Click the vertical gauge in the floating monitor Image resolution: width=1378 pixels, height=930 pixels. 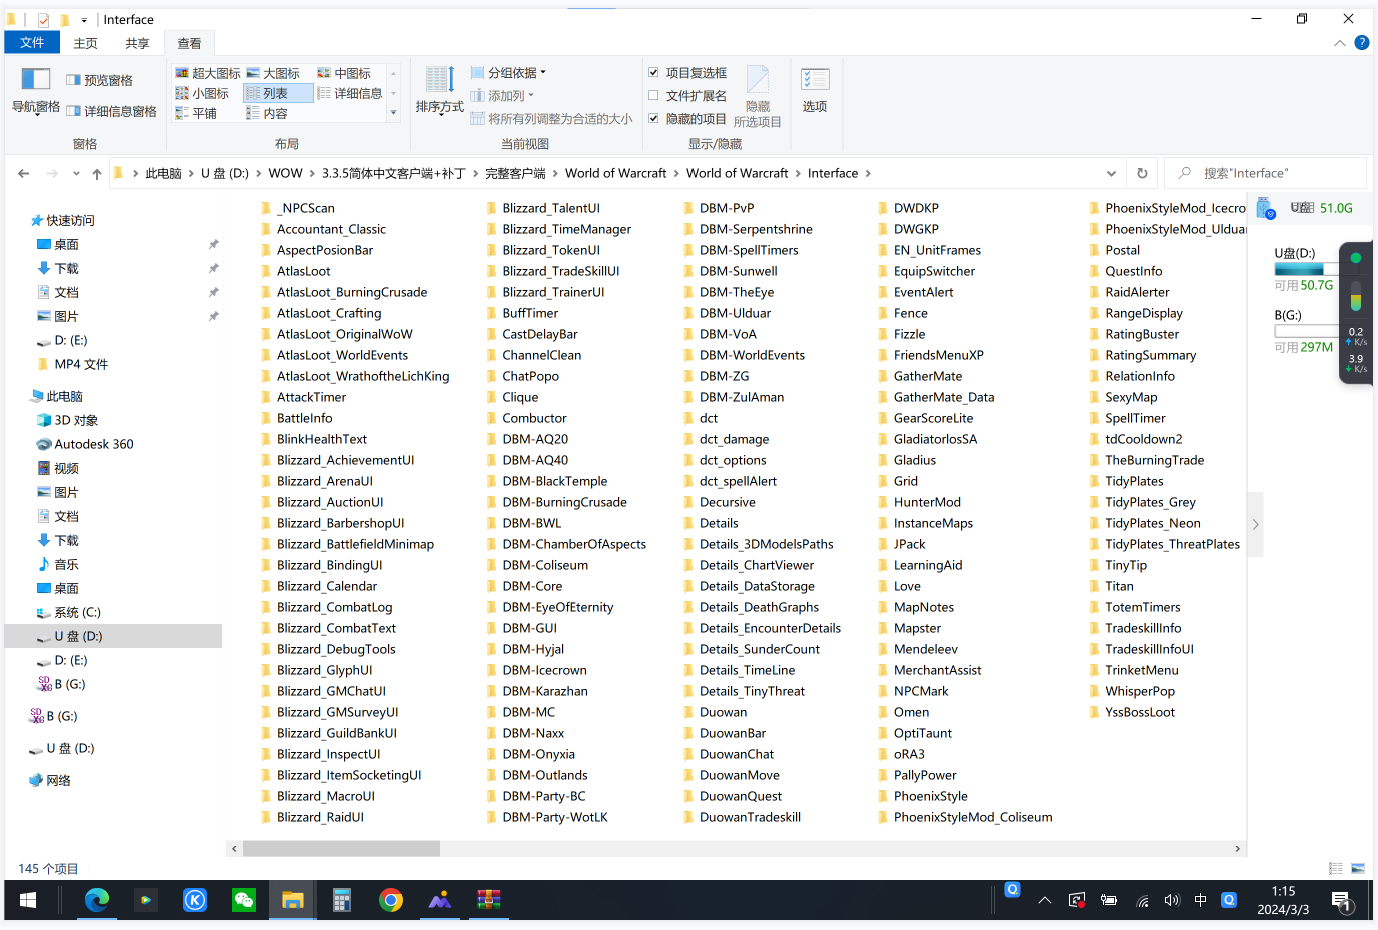[x=1355, y=296]
